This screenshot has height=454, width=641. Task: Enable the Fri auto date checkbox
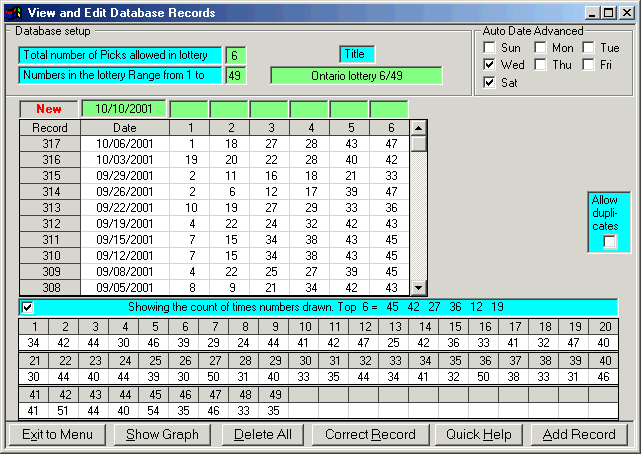point(588,65)
